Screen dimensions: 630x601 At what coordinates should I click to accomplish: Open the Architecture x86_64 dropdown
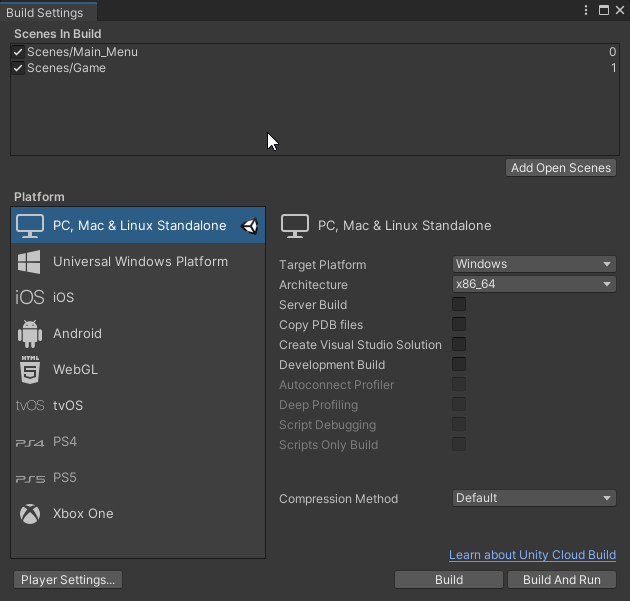point(534,284)
